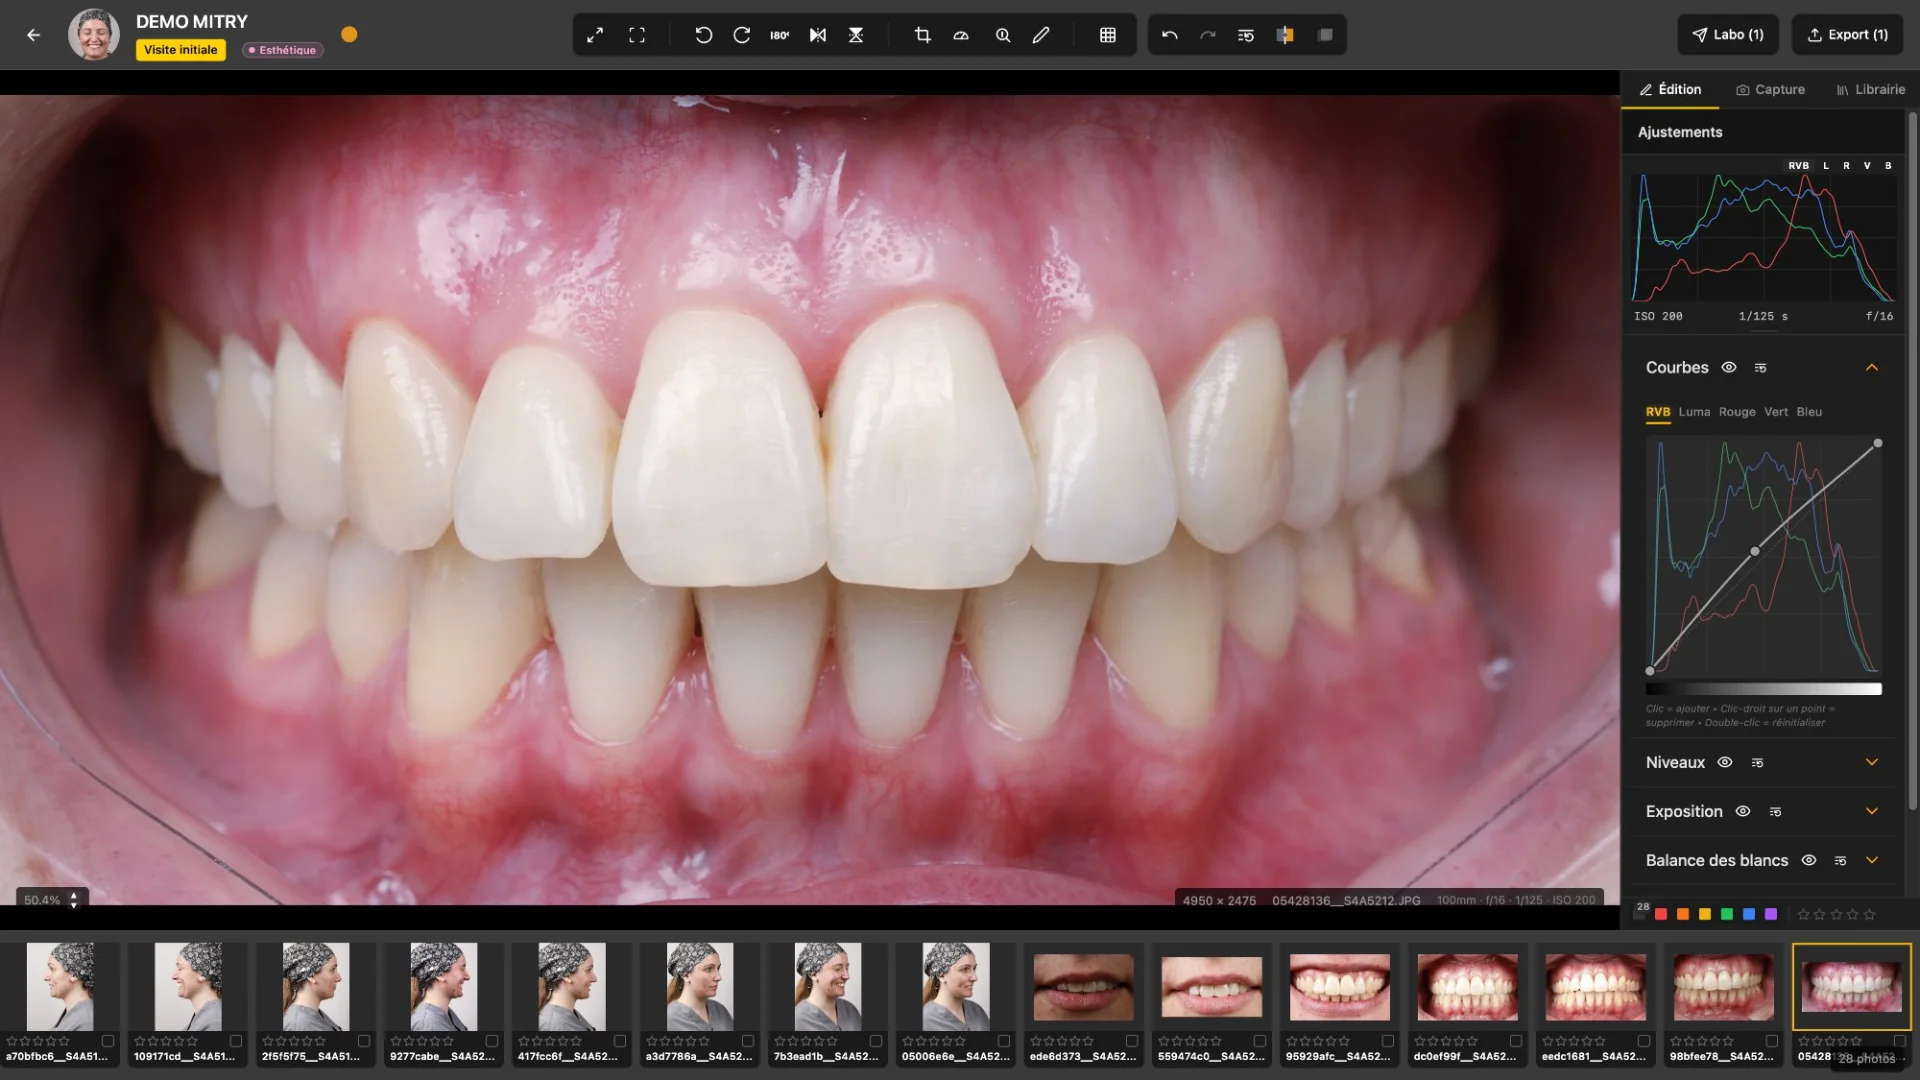Screen dimensions: 1920x1080
Task: Rotate image counterclockwise
Action: coord(704,35)
